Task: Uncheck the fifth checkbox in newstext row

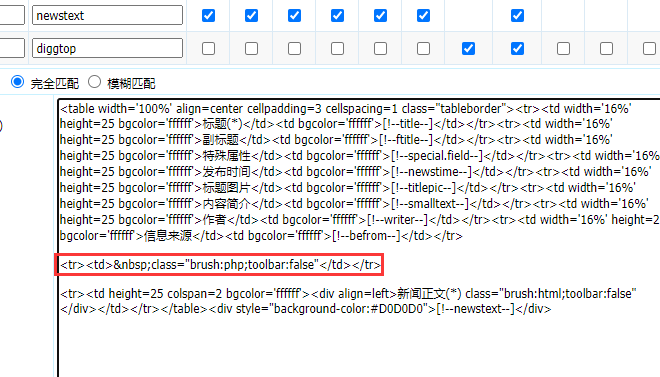Action: [x=380, y=16]
